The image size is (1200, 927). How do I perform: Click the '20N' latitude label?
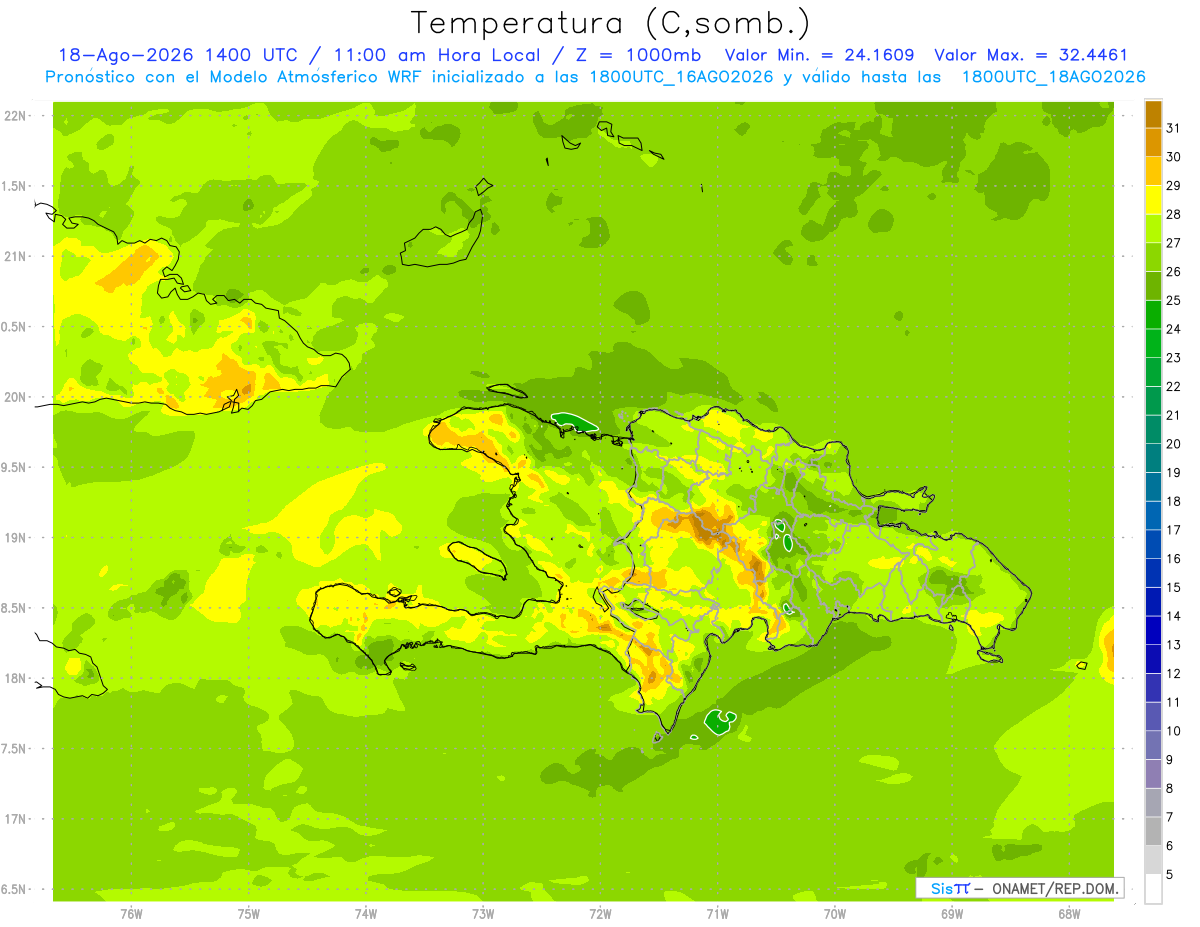[x=14, y=397]
